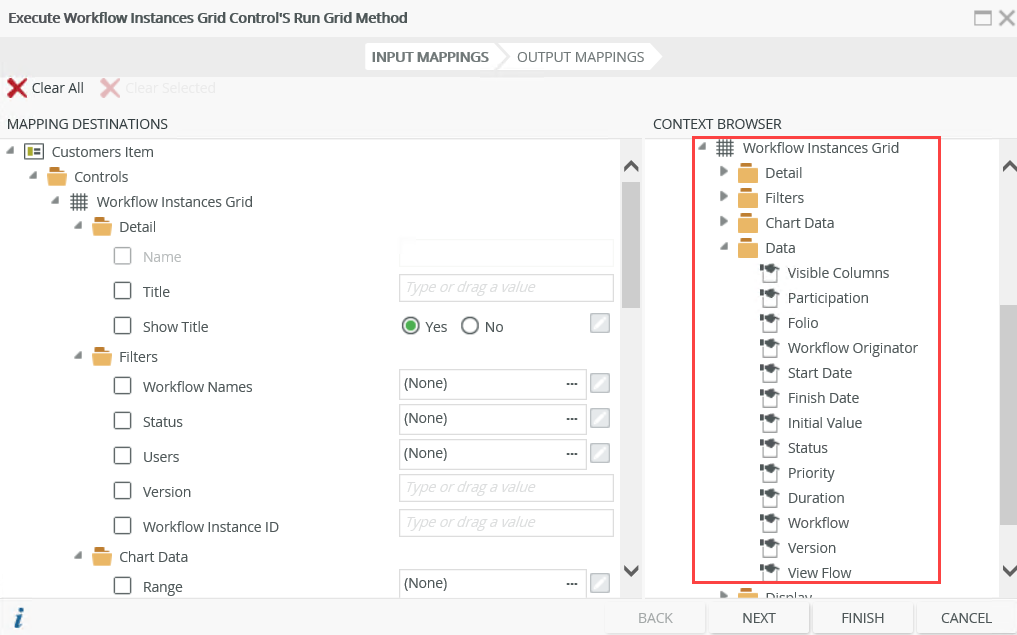Click the Chart Data folder icon in Context Browser
Screen dimensions: 1017x635
[748, 223]
